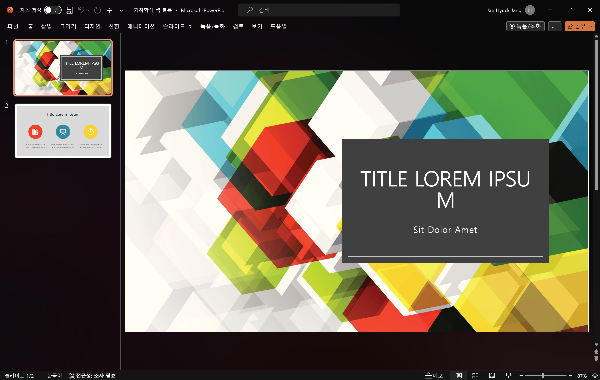Click the zoom percentage value
600x380 pixels.
coord(582,376)
